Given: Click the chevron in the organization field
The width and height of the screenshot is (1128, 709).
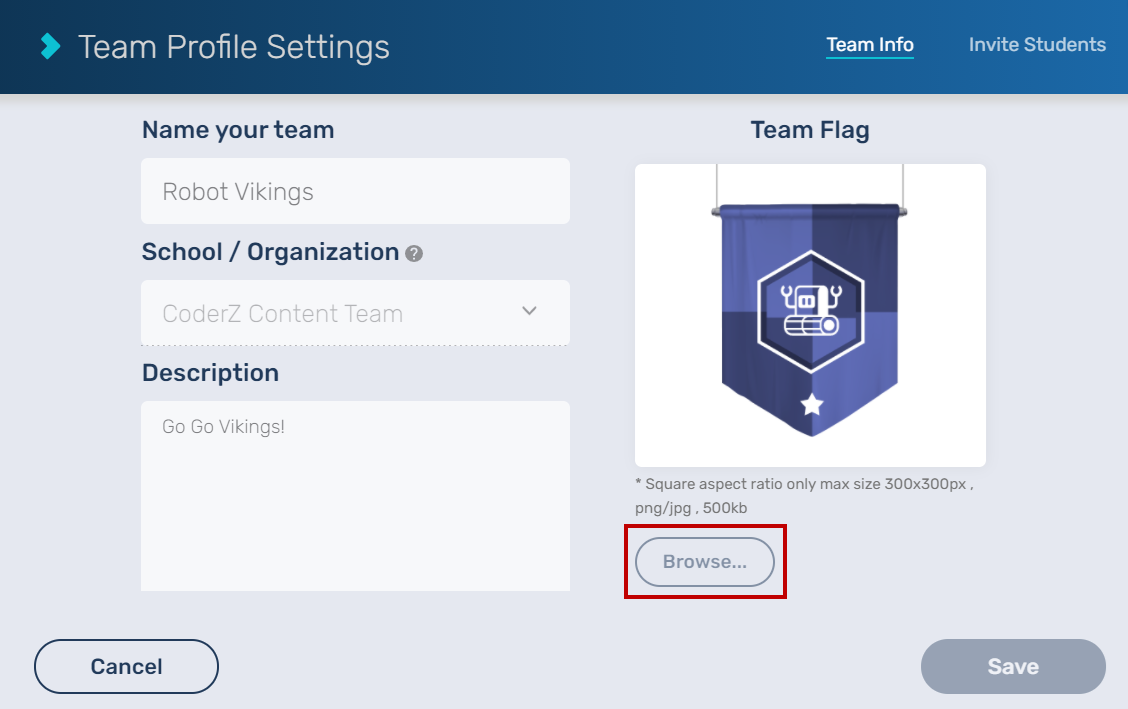Looking at the screenshot, I should click(x=529, y=312).
